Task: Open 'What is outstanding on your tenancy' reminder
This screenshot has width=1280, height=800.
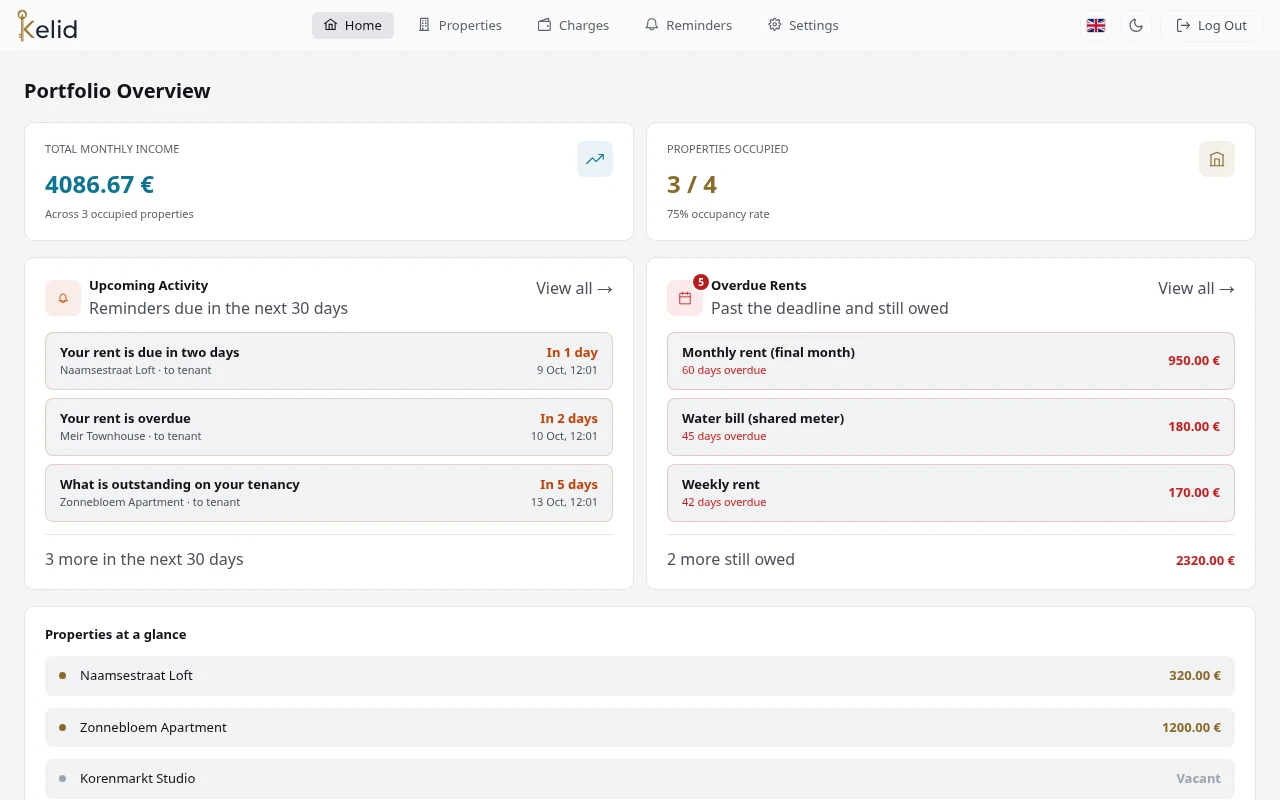Action: click(x=329, y=493)
